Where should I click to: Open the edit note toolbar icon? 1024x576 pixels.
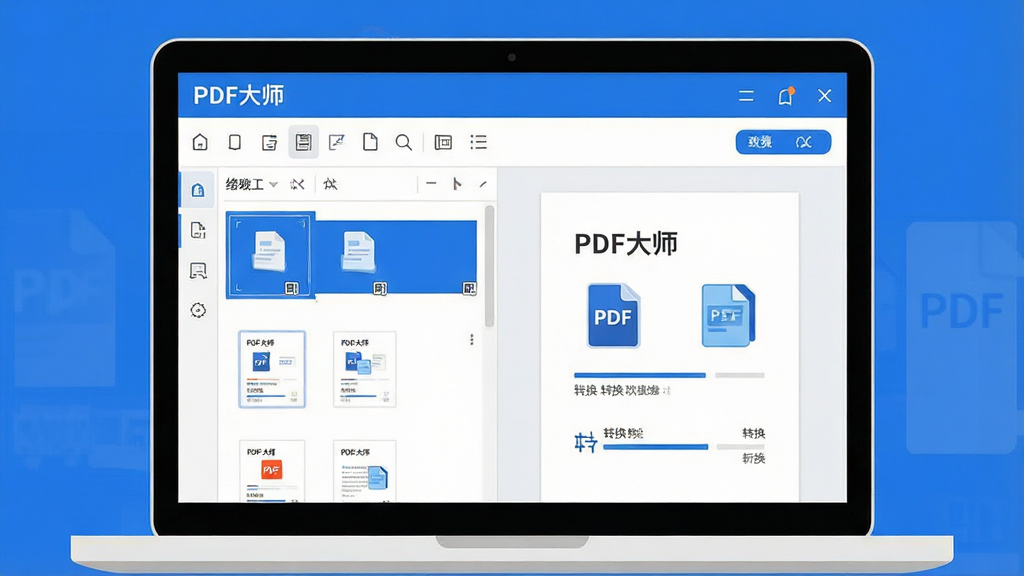click(x=269, y=142)
